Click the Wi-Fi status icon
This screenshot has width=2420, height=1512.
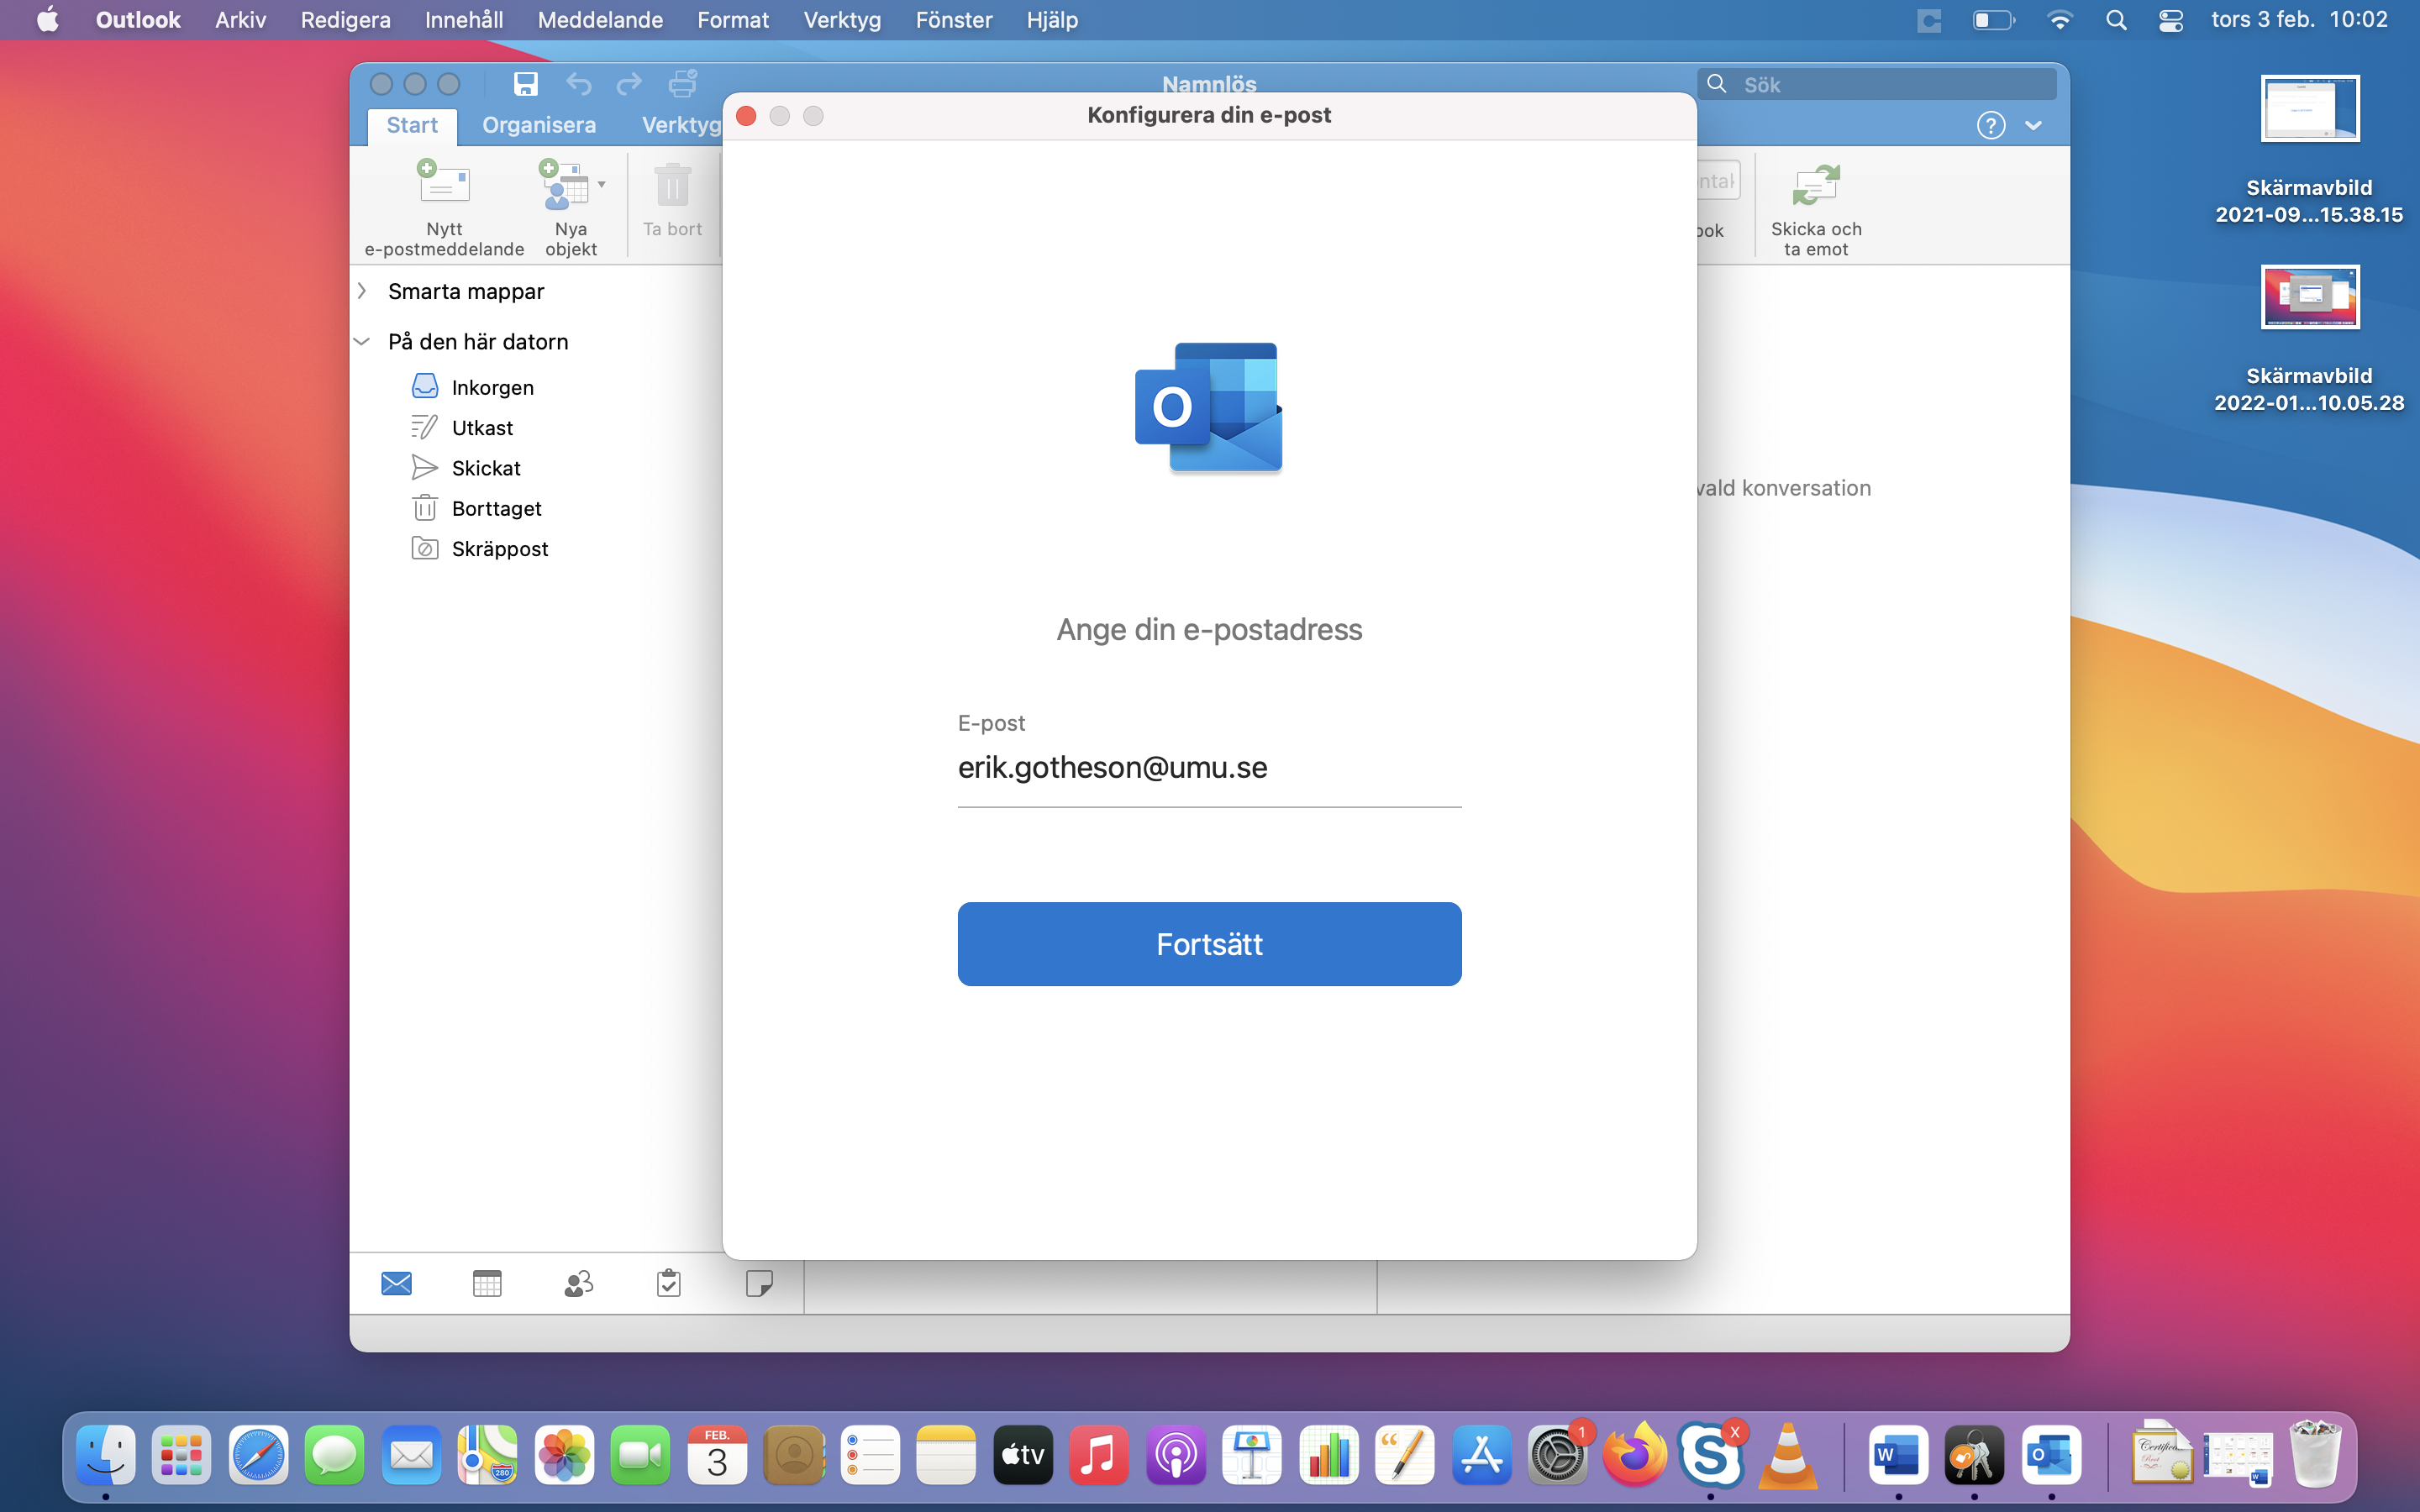click(x=2059, y=20)
